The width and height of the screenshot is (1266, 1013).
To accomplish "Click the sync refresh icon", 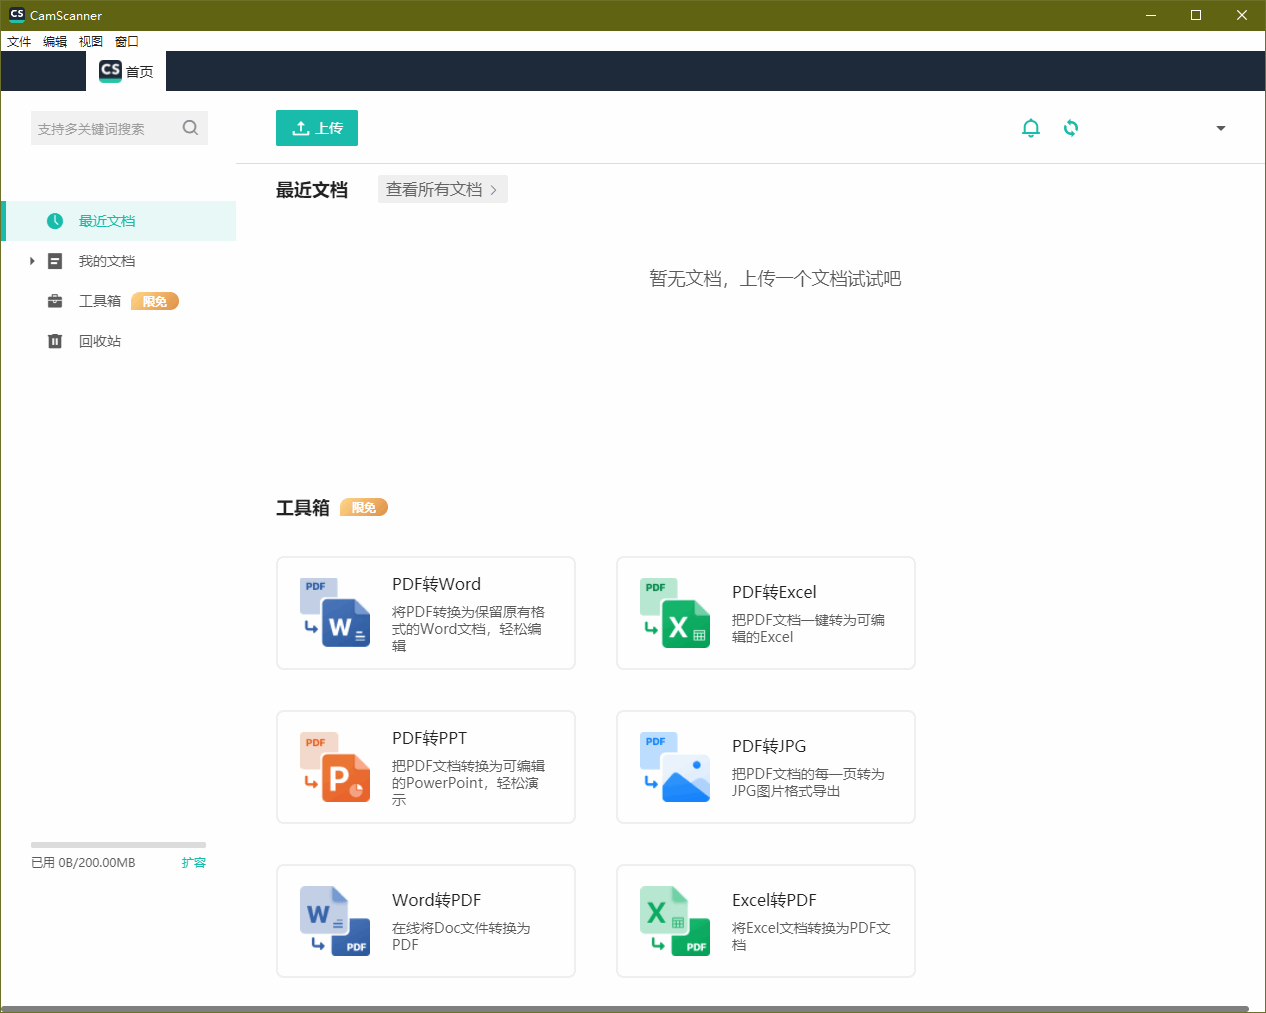I will (x=1071, y=128).
